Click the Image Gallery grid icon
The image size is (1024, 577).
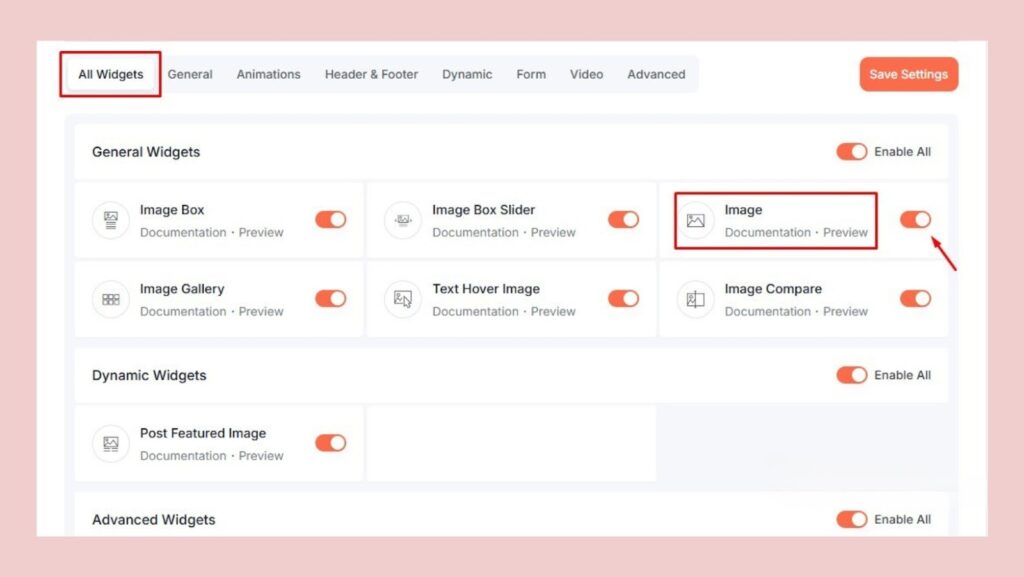[x=110, y=299]
